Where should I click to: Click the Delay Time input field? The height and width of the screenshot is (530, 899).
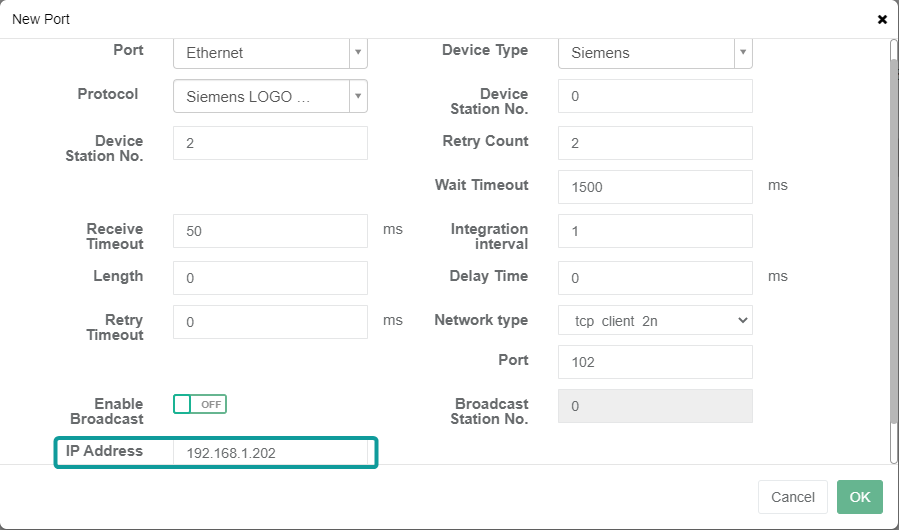click(x=655, y=278)
